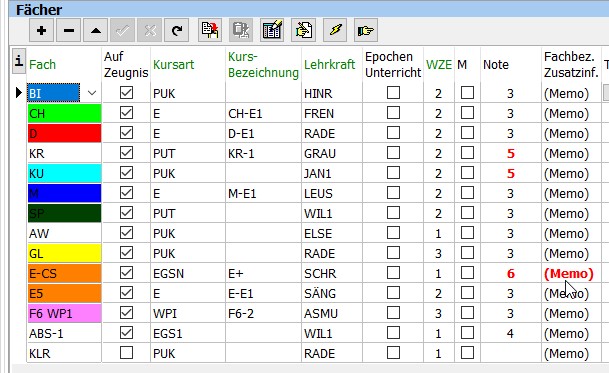Screen dimensions: 609x373
Task: Toggle Epochen Unterricht checkbox for KR
Action: [393, 153]
